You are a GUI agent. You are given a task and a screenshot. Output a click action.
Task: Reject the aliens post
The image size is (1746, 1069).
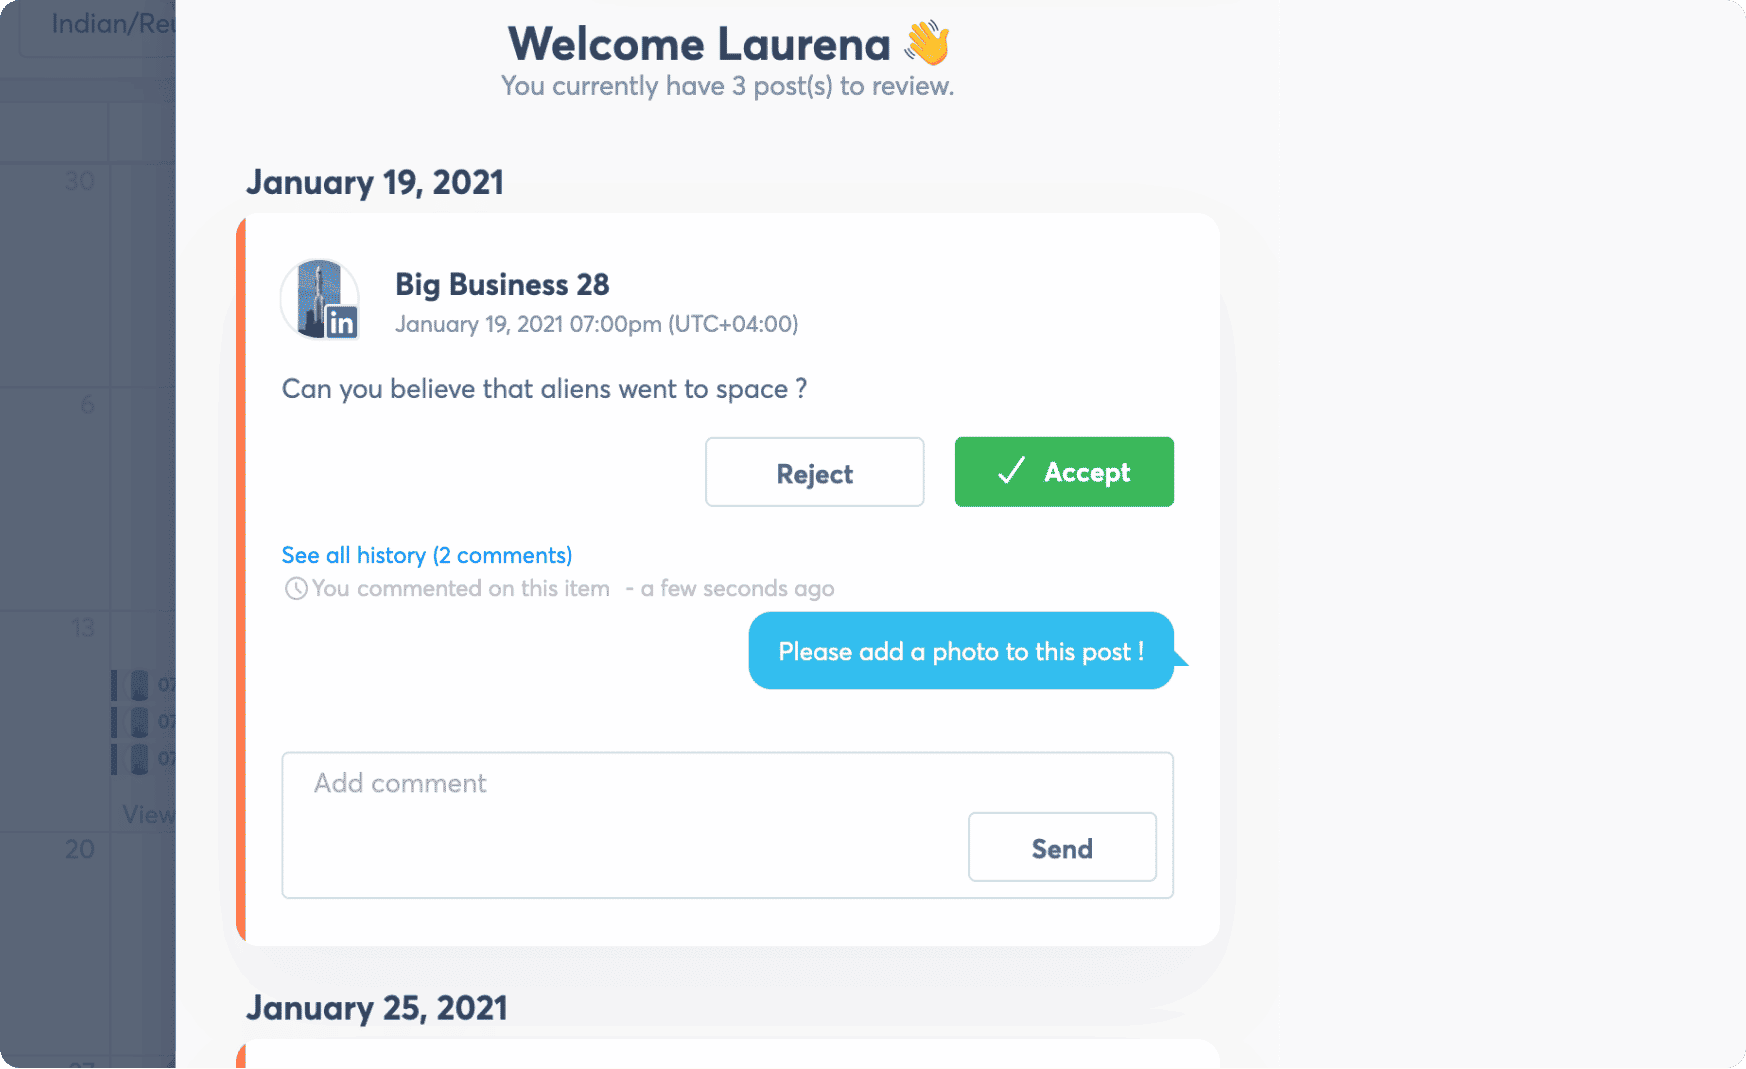tap(814, 472)
